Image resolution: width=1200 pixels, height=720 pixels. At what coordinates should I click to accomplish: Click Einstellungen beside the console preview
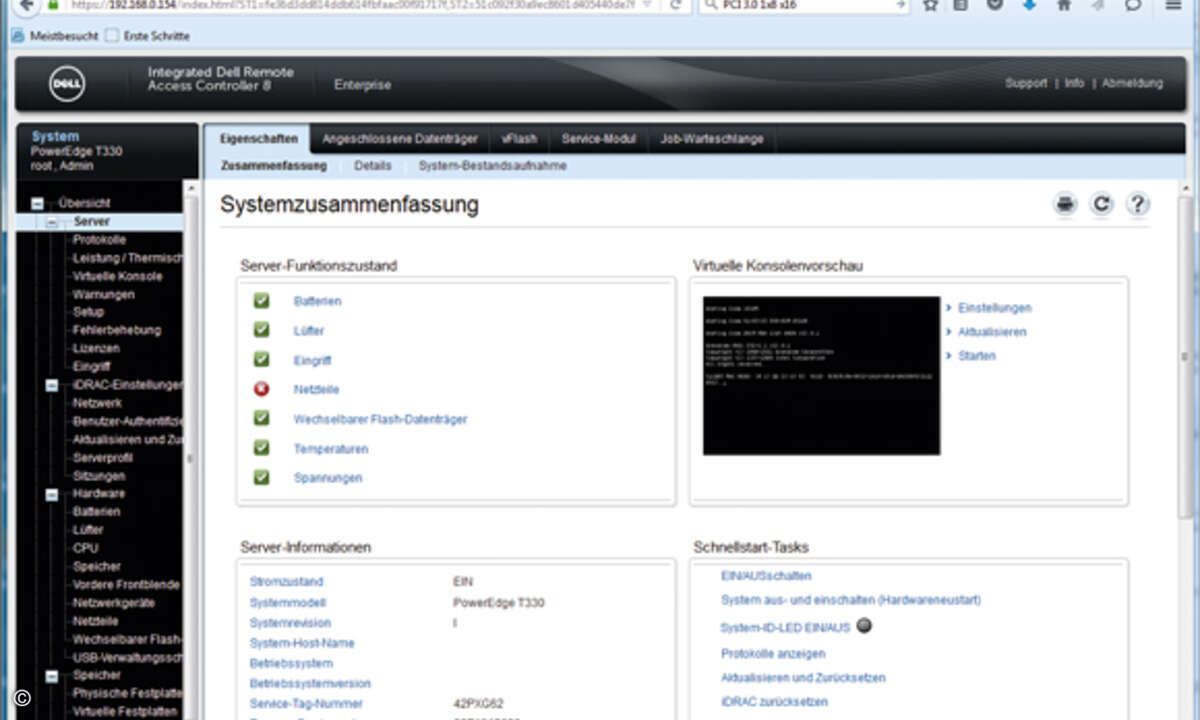pos(994,308)
